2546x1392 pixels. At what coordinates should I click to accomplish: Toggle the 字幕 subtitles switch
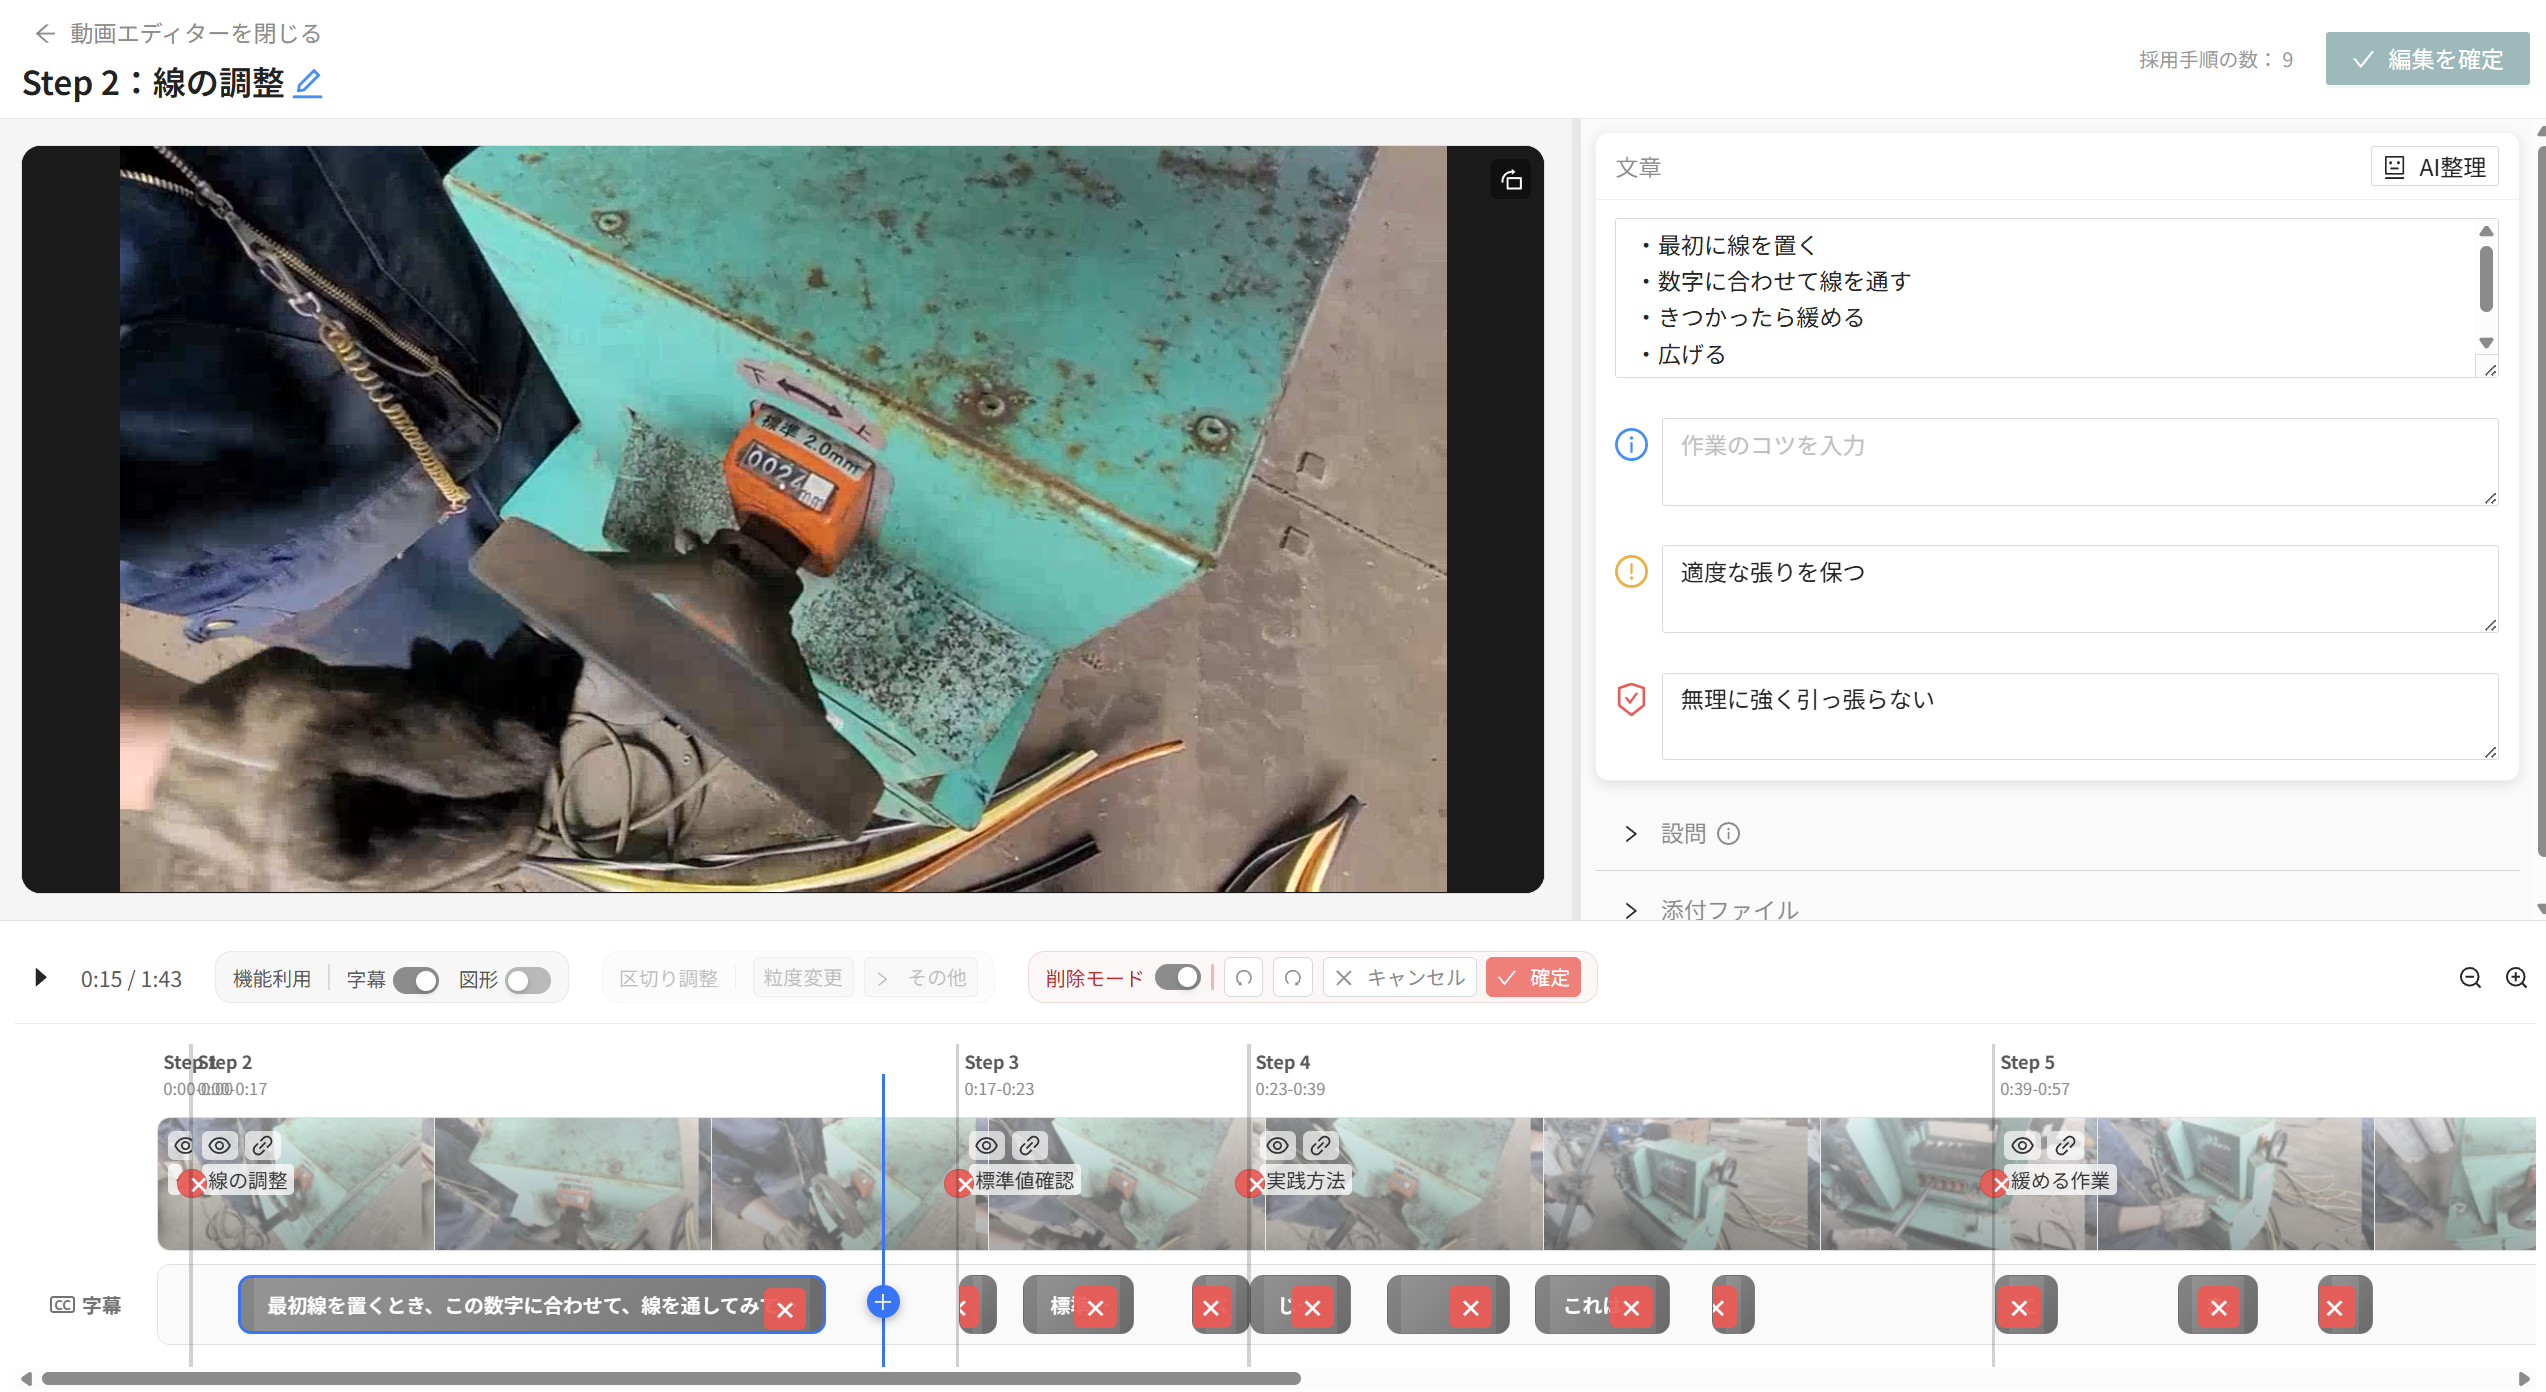click(416, 980)
